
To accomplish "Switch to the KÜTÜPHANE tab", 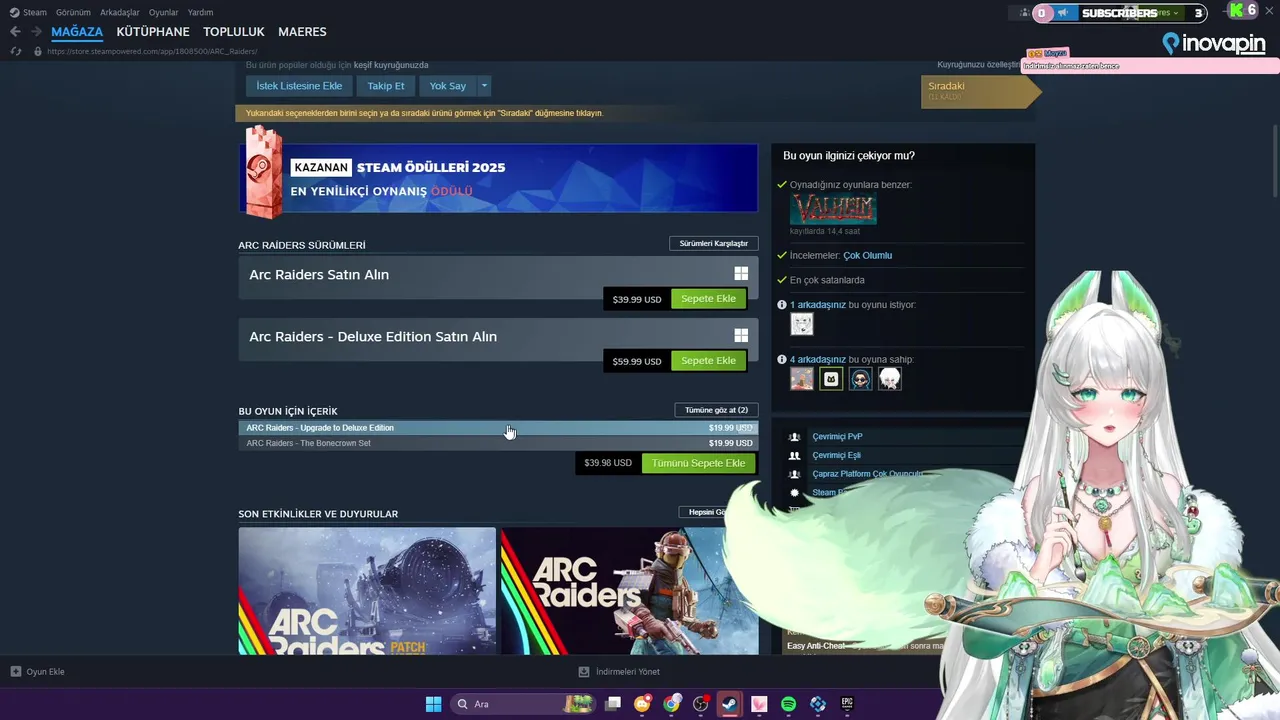I will point(153,32).
